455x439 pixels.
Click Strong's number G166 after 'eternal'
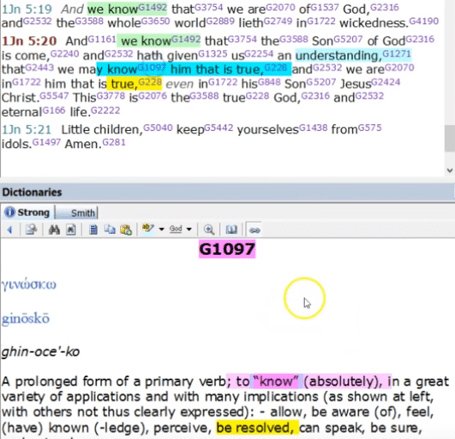[54, 110]
